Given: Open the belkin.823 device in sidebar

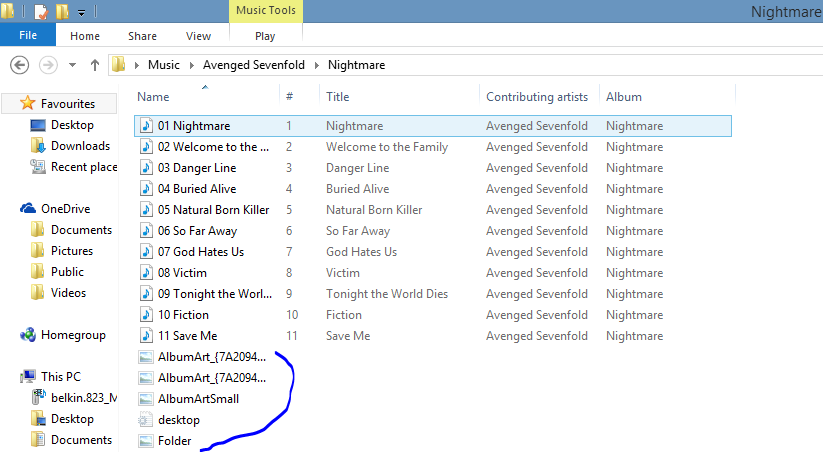Looking at the screenshot, I should coord(84,398).
